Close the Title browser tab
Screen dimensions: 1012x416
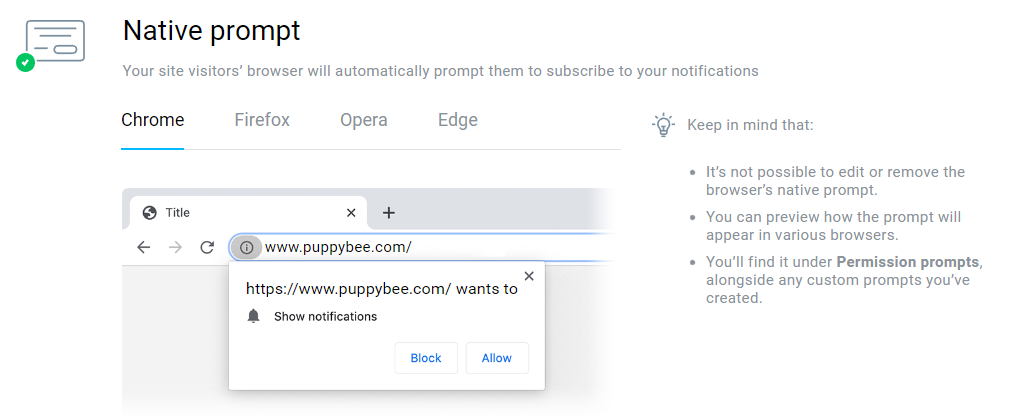[351, 213]
